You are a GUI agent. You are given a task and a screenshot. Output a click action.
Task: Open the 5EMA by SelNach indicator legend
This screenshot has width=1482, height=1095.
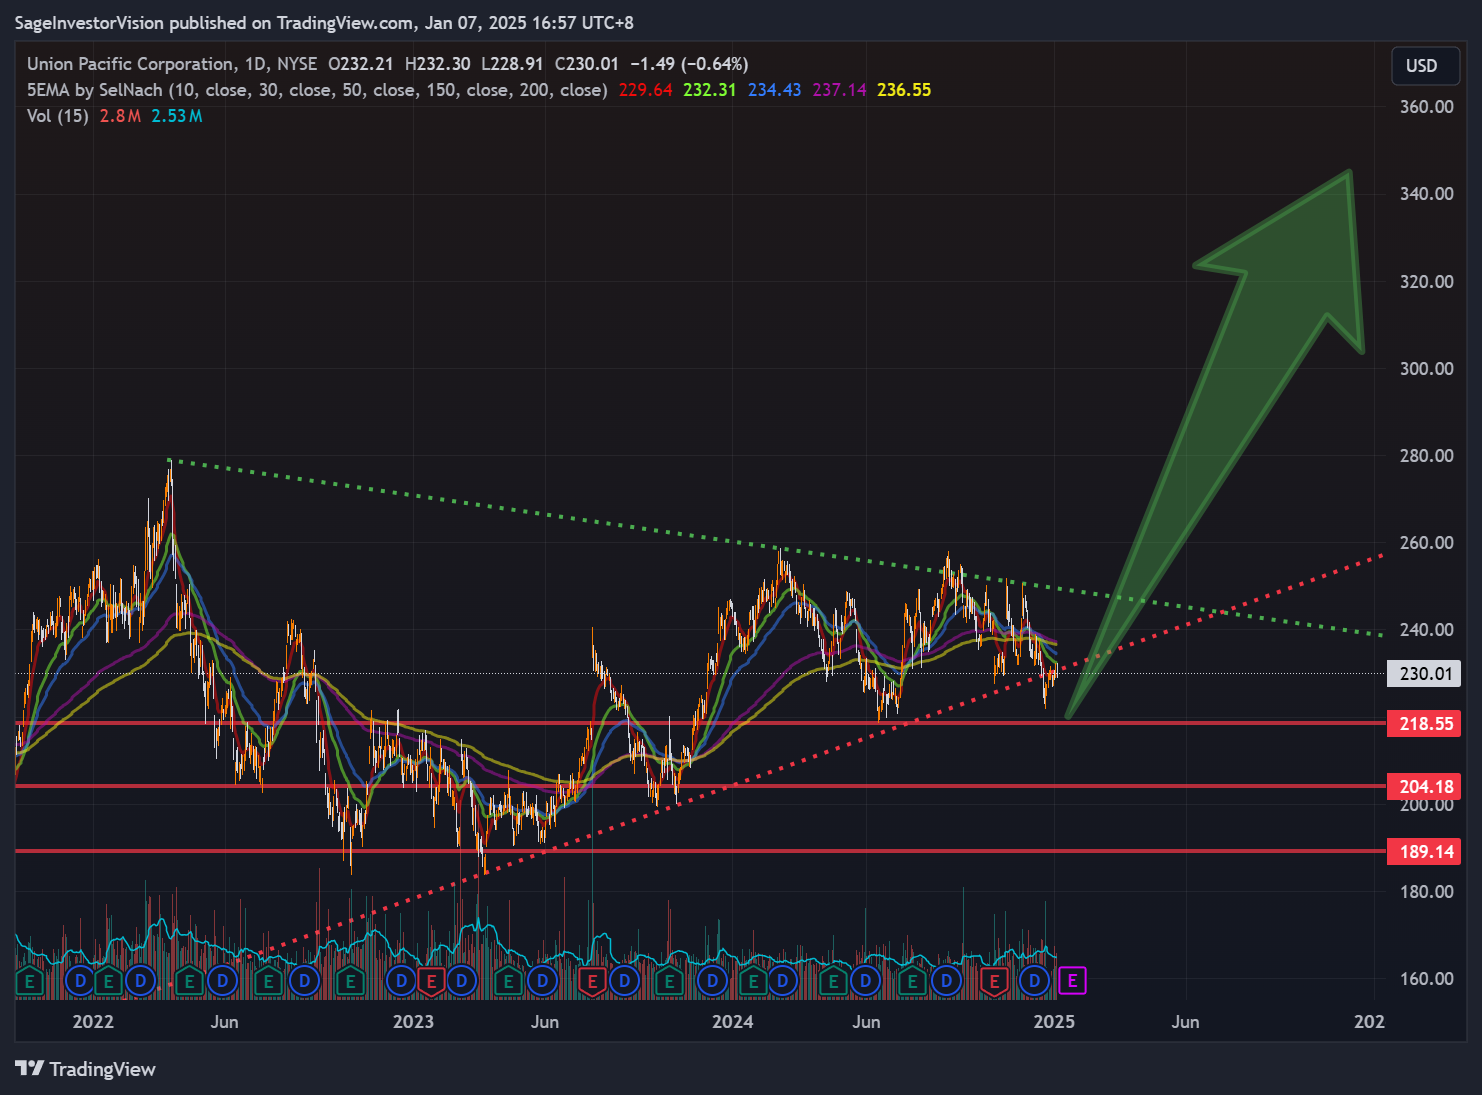point(317,90)
